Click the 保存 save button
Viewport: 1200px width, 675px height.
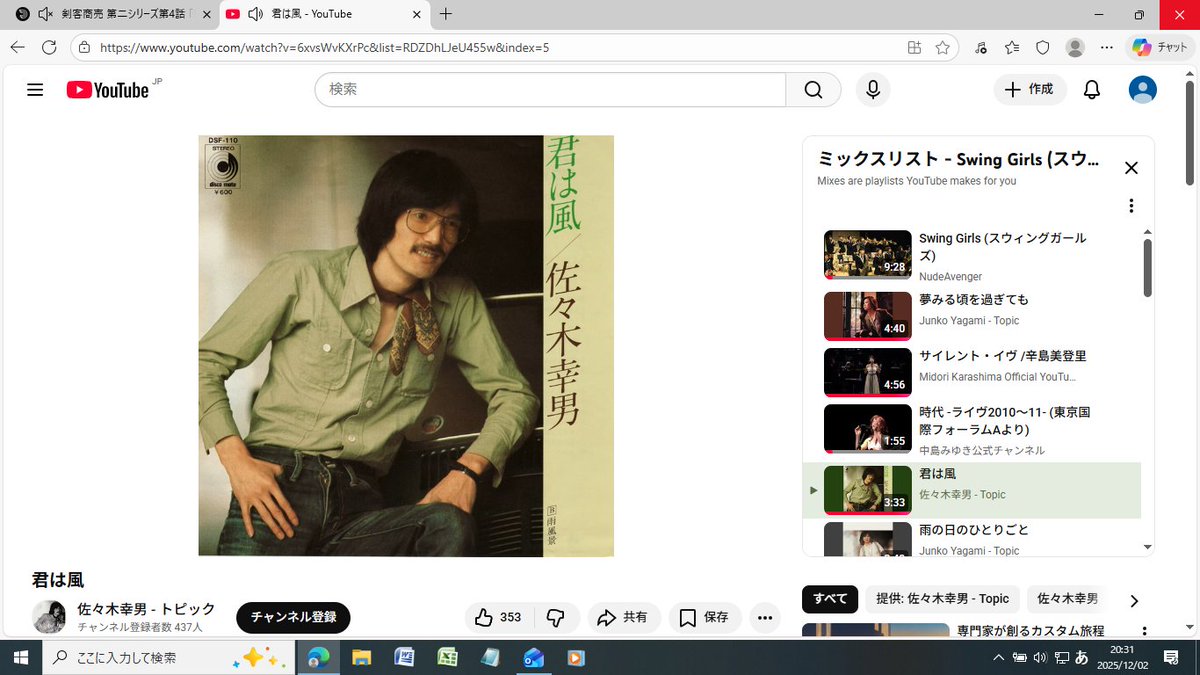point(705,618)
